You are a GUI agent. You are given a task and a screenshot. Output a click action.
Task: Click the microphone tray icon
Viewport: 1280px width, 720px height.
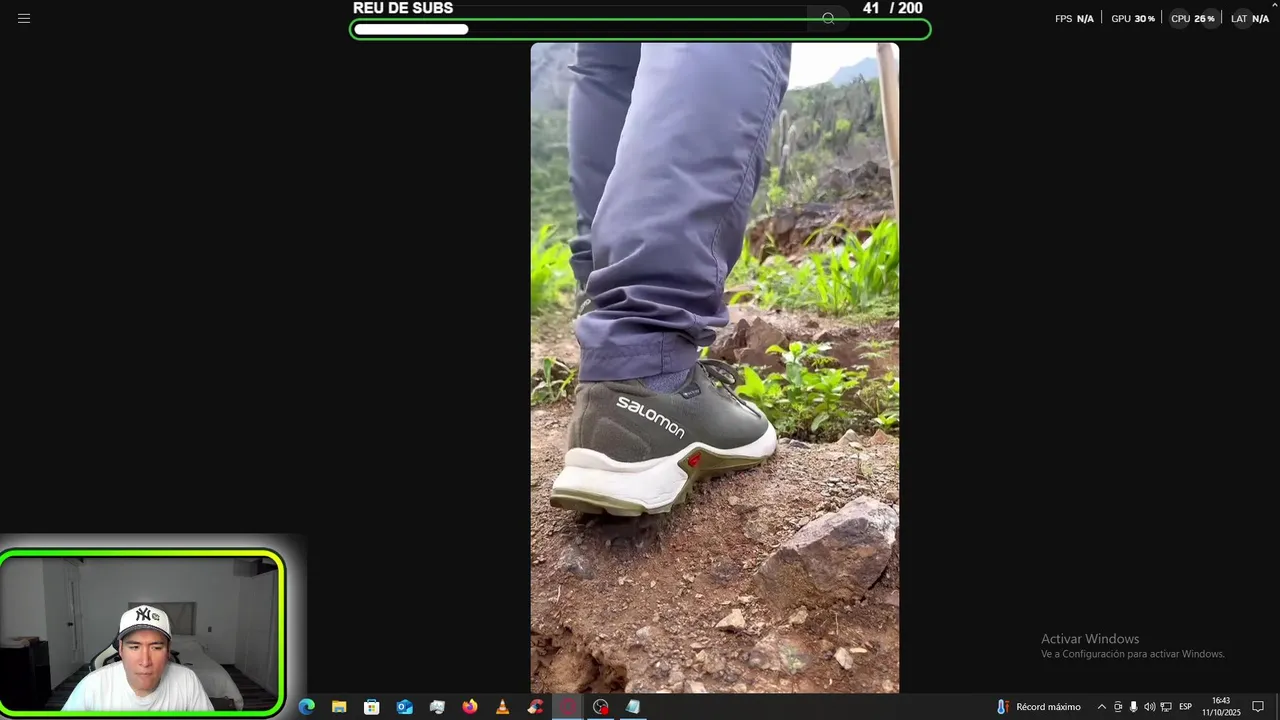coord(1133,707)
